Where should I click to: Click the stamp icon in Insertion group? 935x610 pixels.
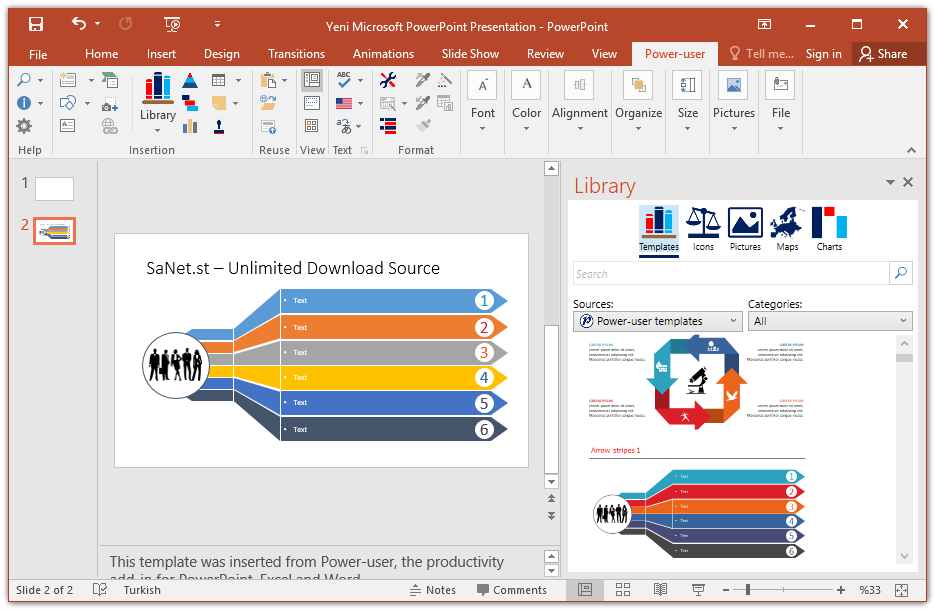(220, 127)
